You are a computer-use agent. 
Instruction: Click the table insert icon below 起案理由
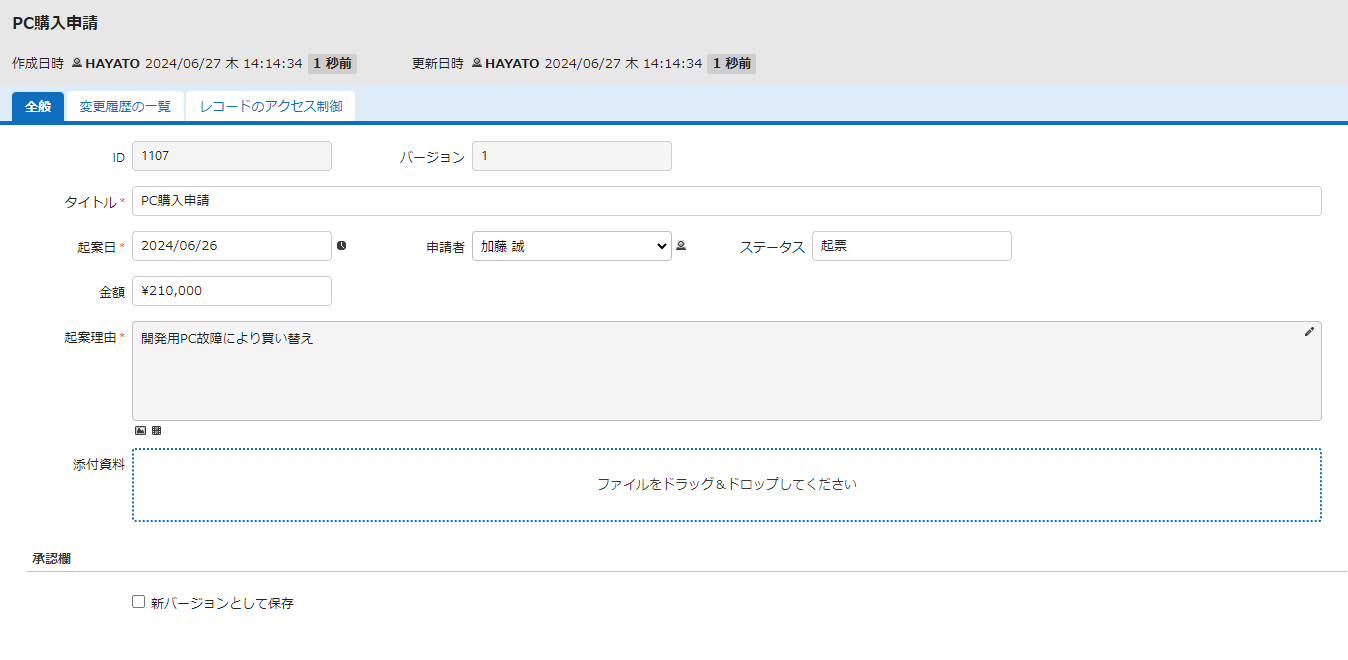tap(156, 431)
